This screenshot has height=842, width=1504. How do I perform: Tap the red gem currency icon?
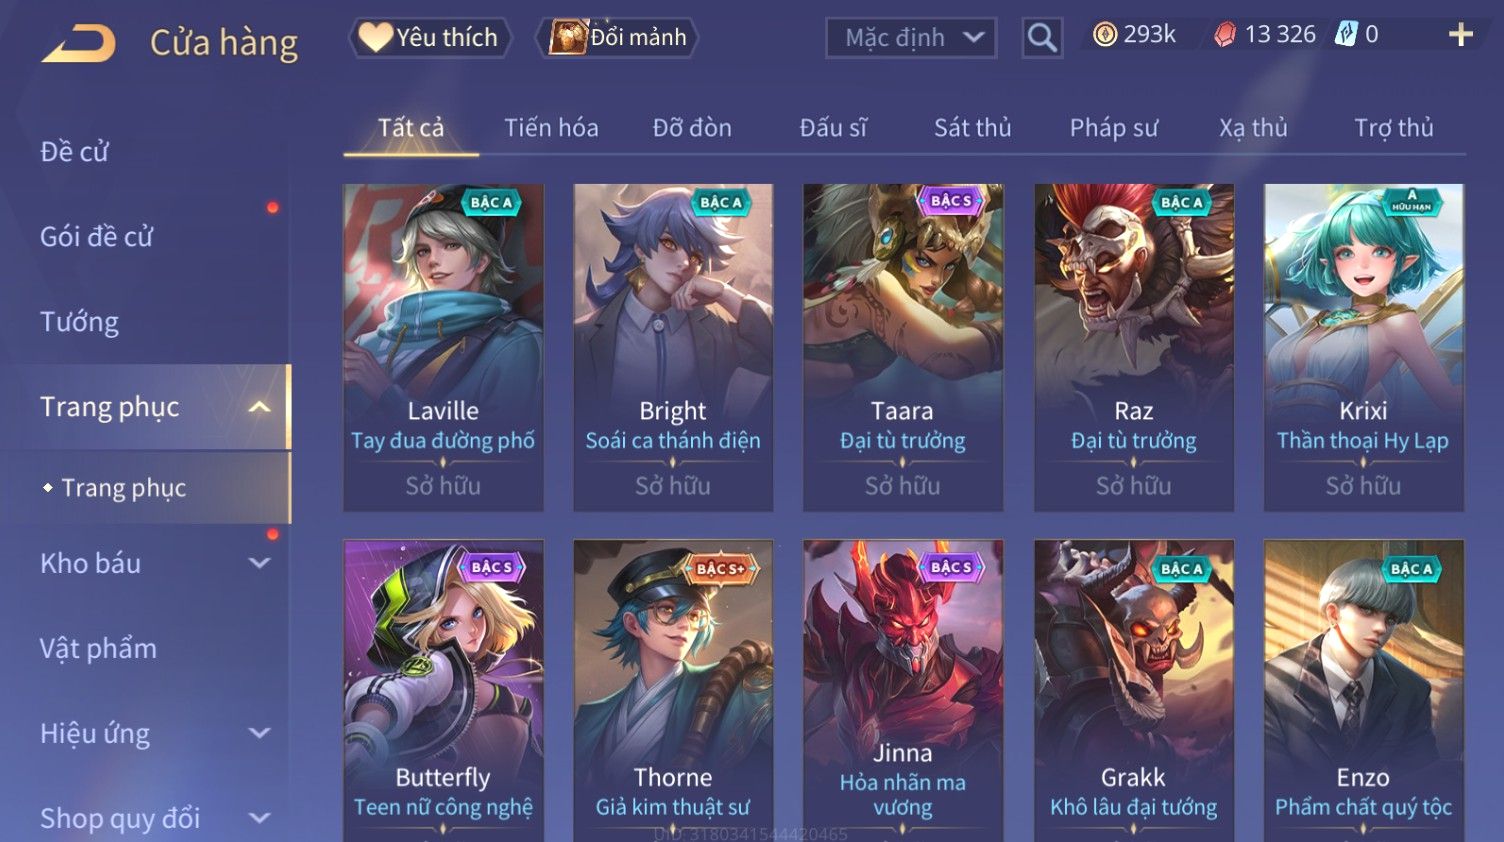(1225, 35)
